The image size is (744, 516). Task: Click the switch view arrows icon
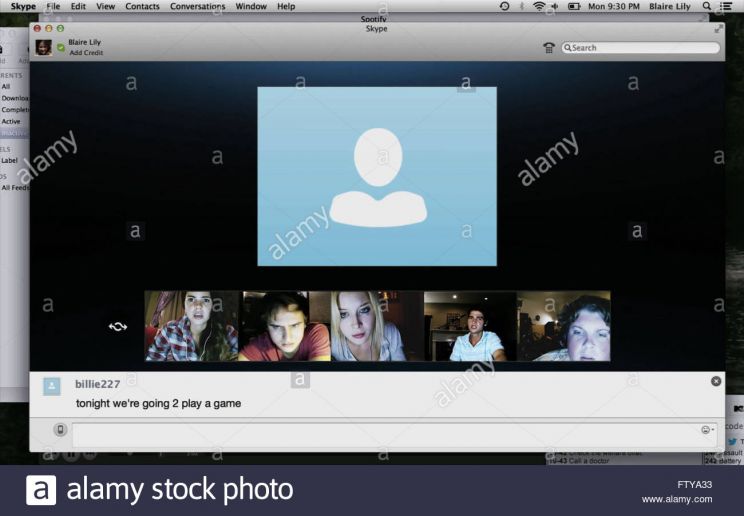click(x=118, y=327)
